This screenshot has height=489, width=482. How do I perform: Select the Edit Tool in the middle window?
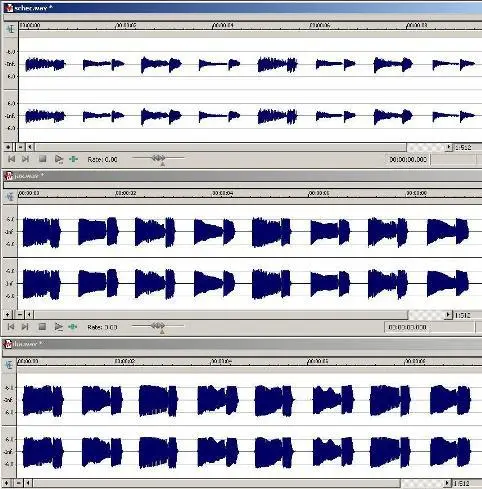point(10,197)
